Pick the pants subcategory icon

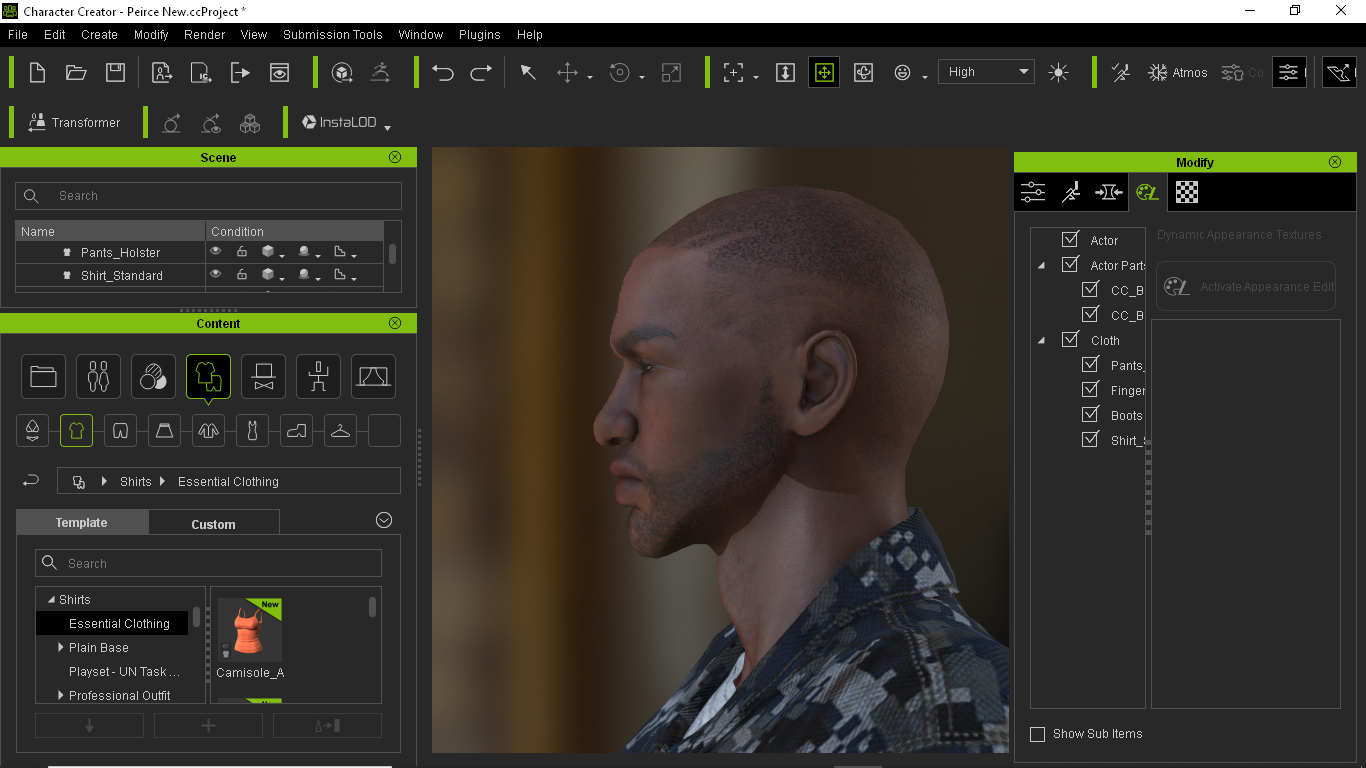click(120, 431)
